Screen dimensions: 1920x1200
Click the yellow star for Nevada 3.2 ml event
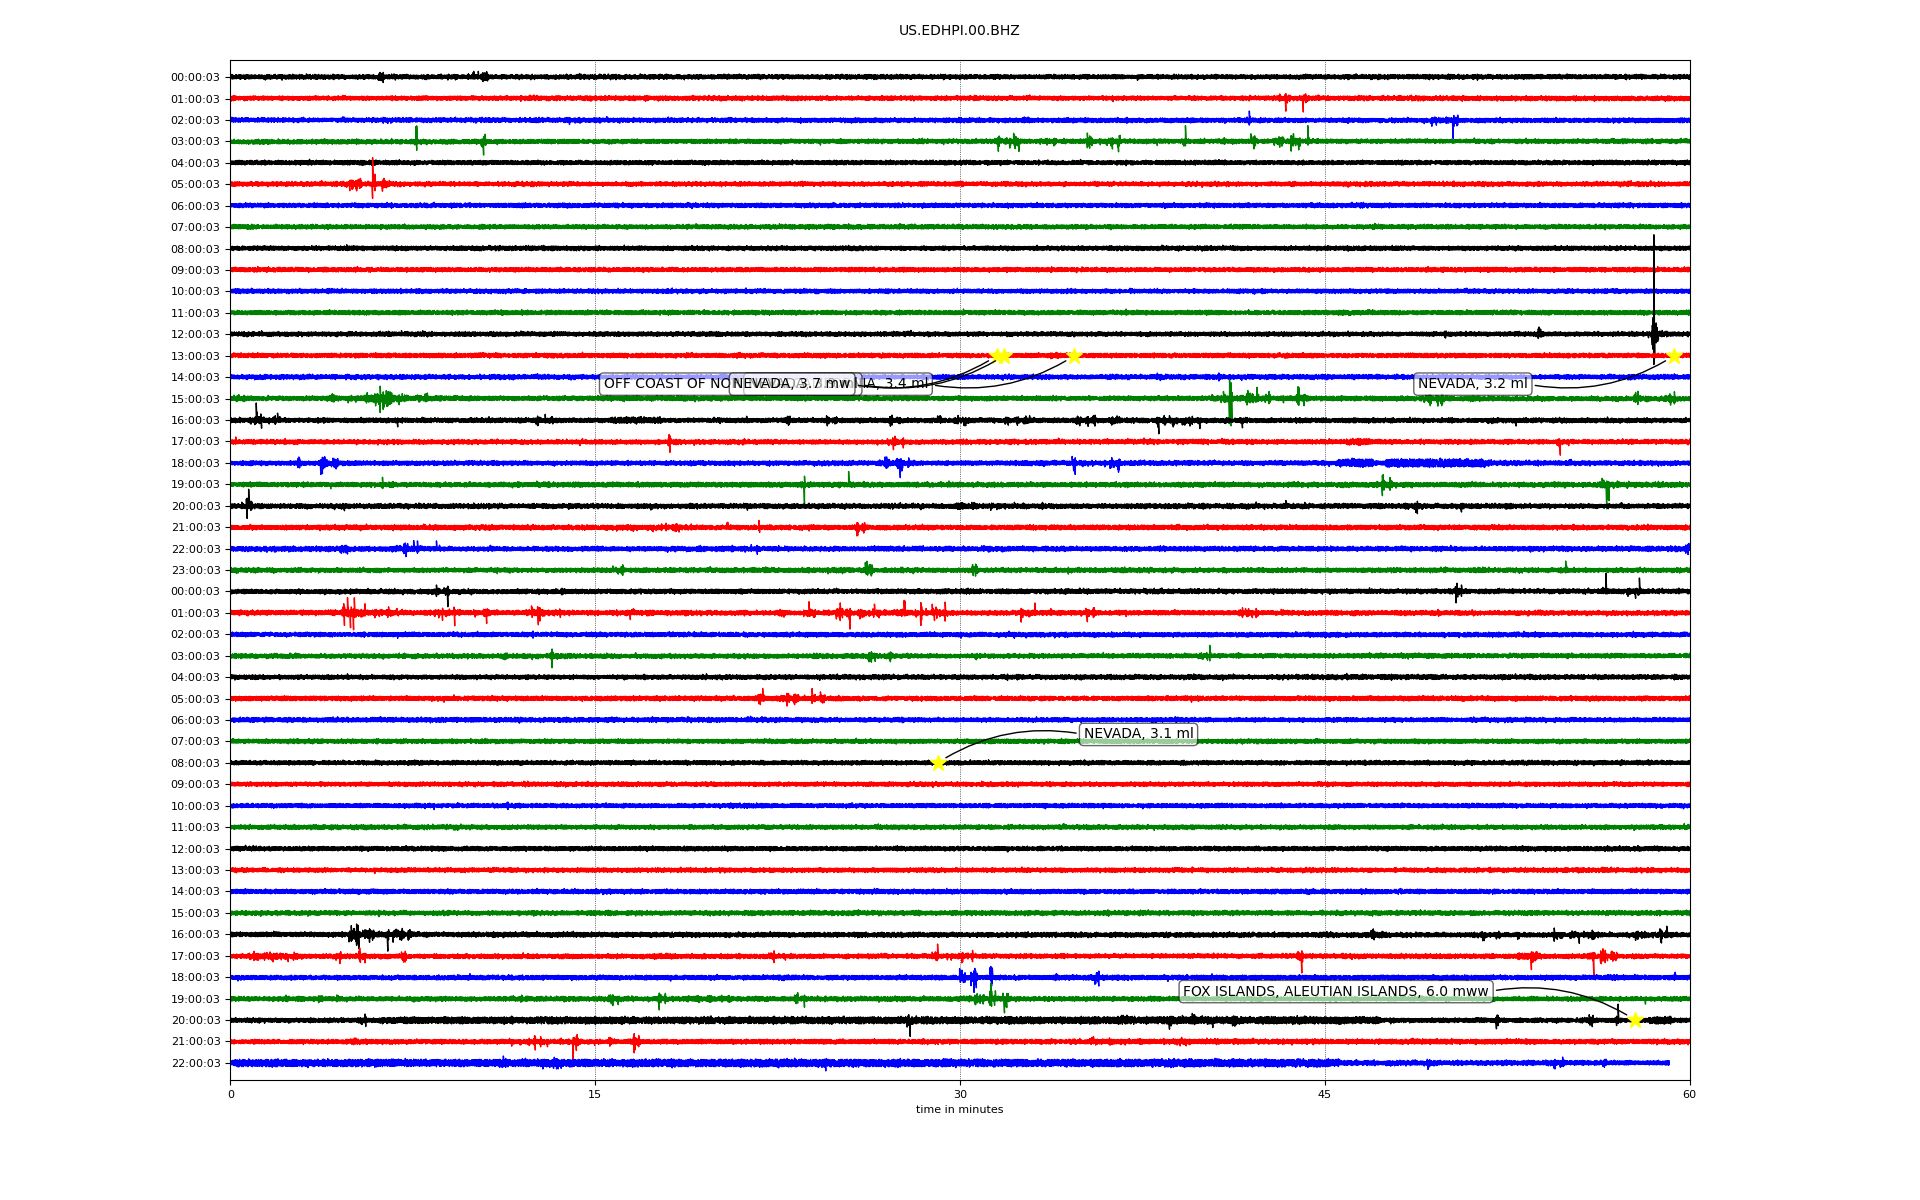click(x=1674, y=356)
